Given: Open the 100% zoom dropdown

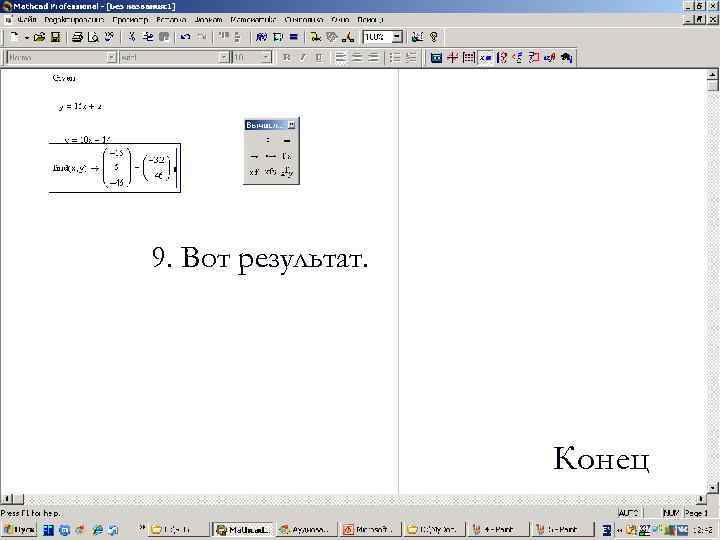Looking at the screenshot, I should coord(398,37).
